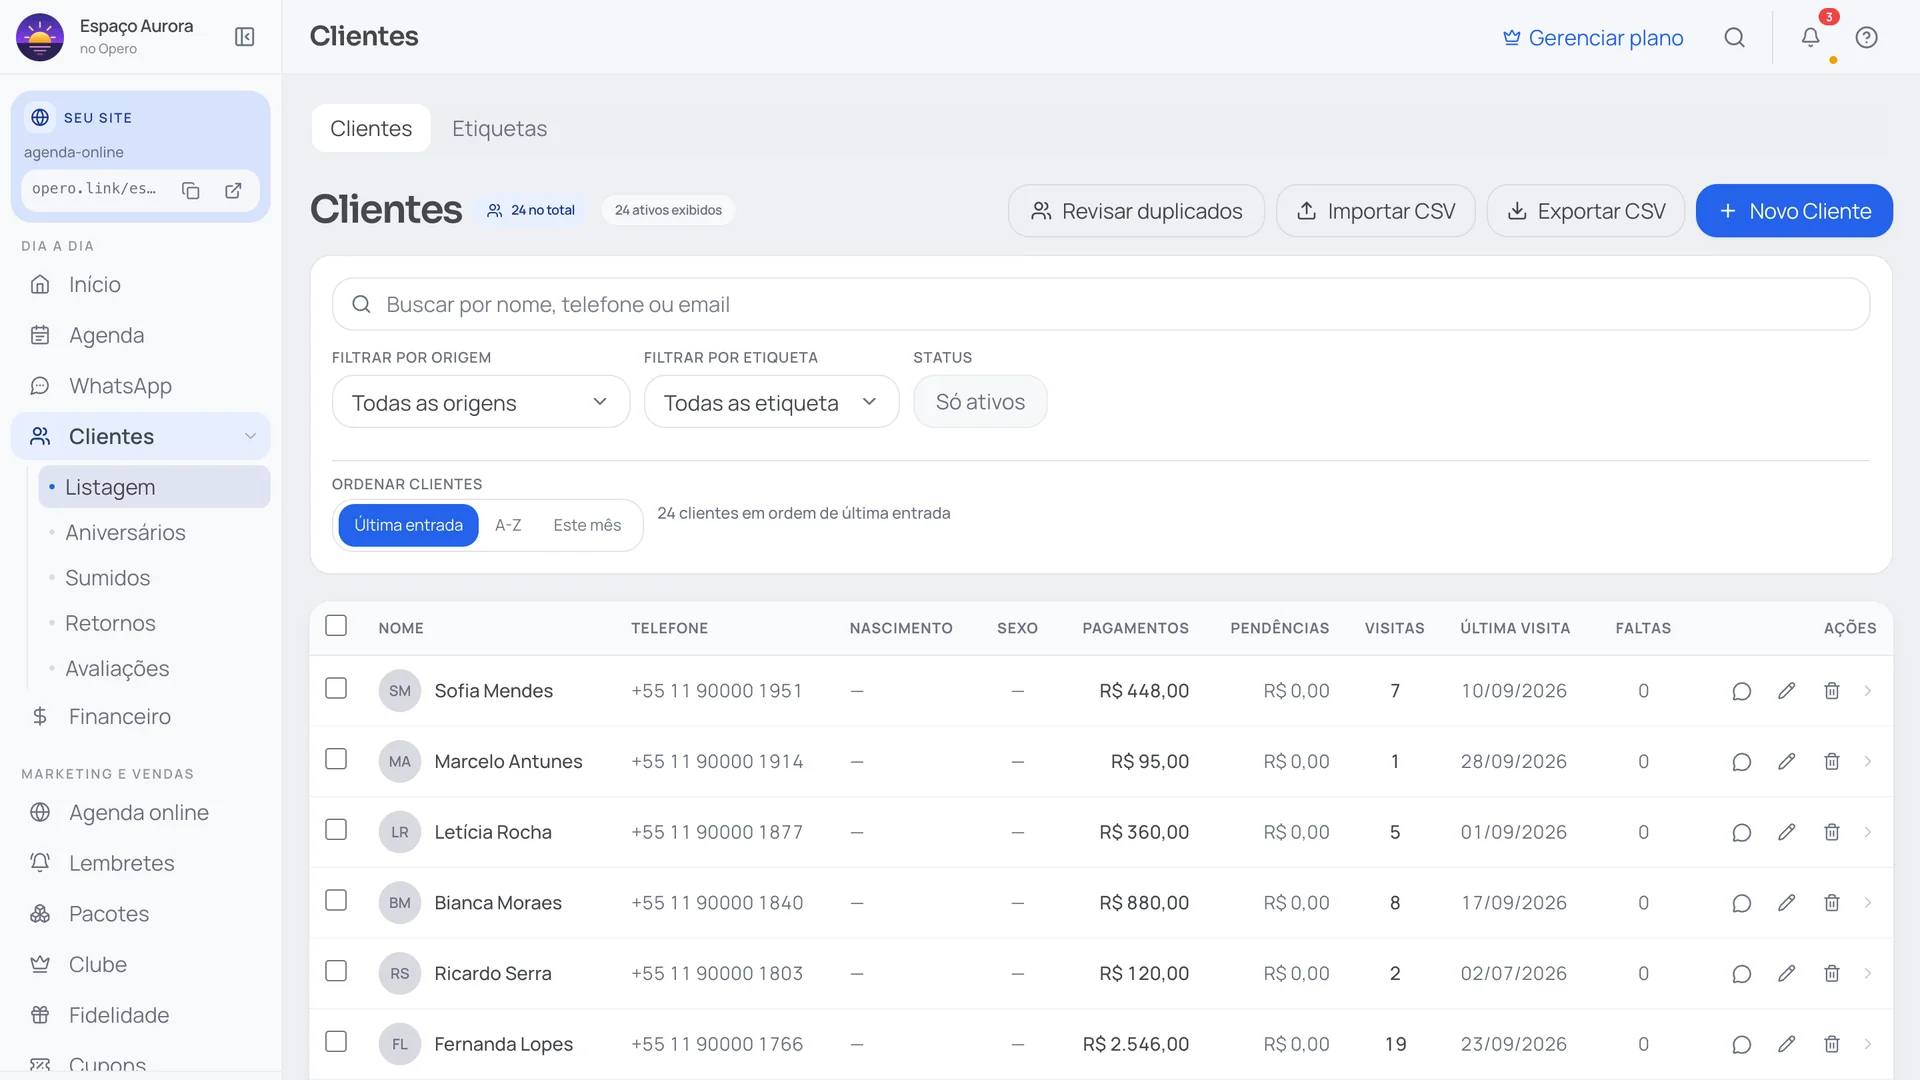This screenshot has width=1920, height=1080.
Task: Expand Ricardo Serra row details chevron
Action: (x=1868, y=974)
